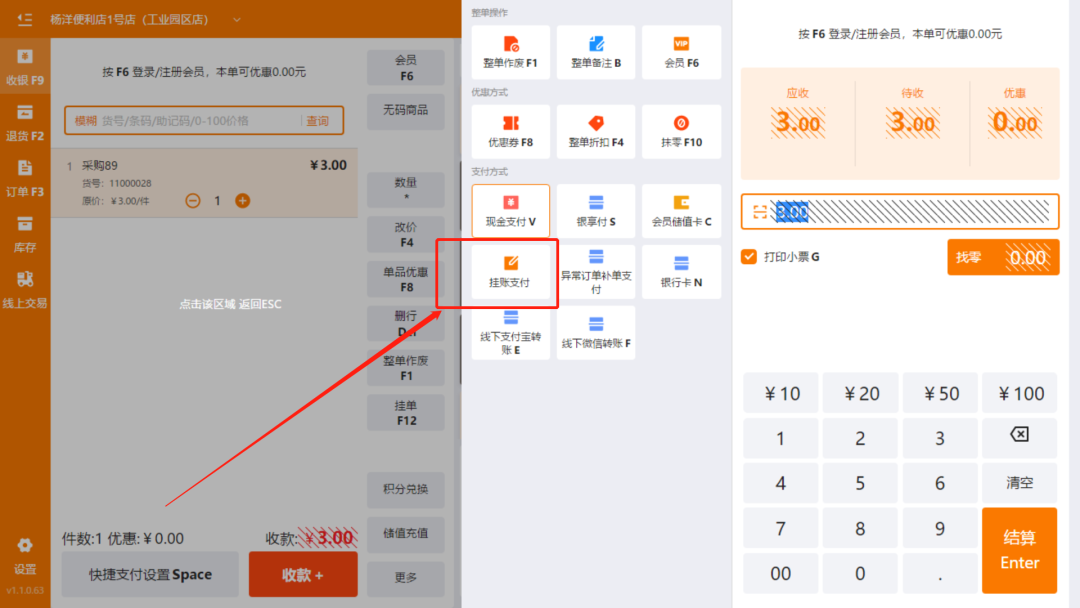The height and width of the screenshot is (608, 1080).
Task: Choose 现金支付 V cash payment
Action: point(510,210)
